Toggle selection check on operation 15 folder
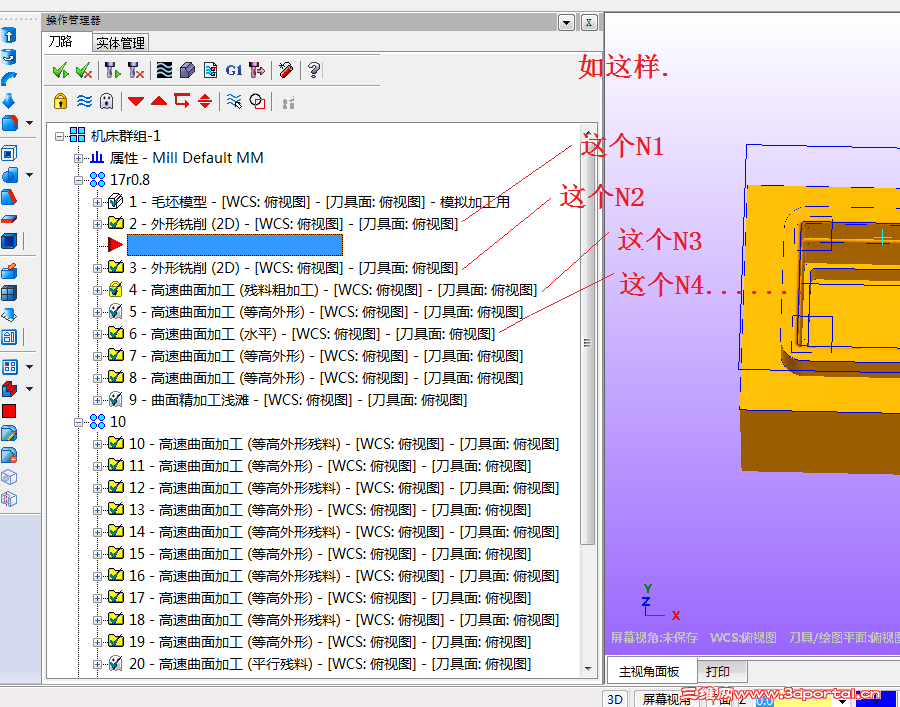The width and height of the screenshot is (900, 707). point(115,554)
